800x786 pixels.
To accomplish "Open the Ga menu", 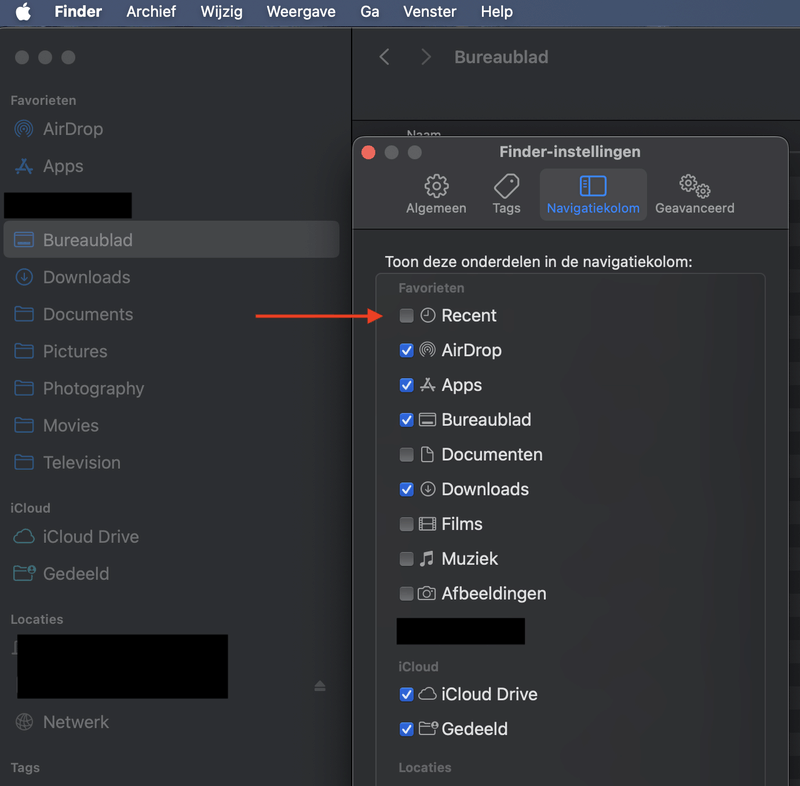I will tap(369, 12).
